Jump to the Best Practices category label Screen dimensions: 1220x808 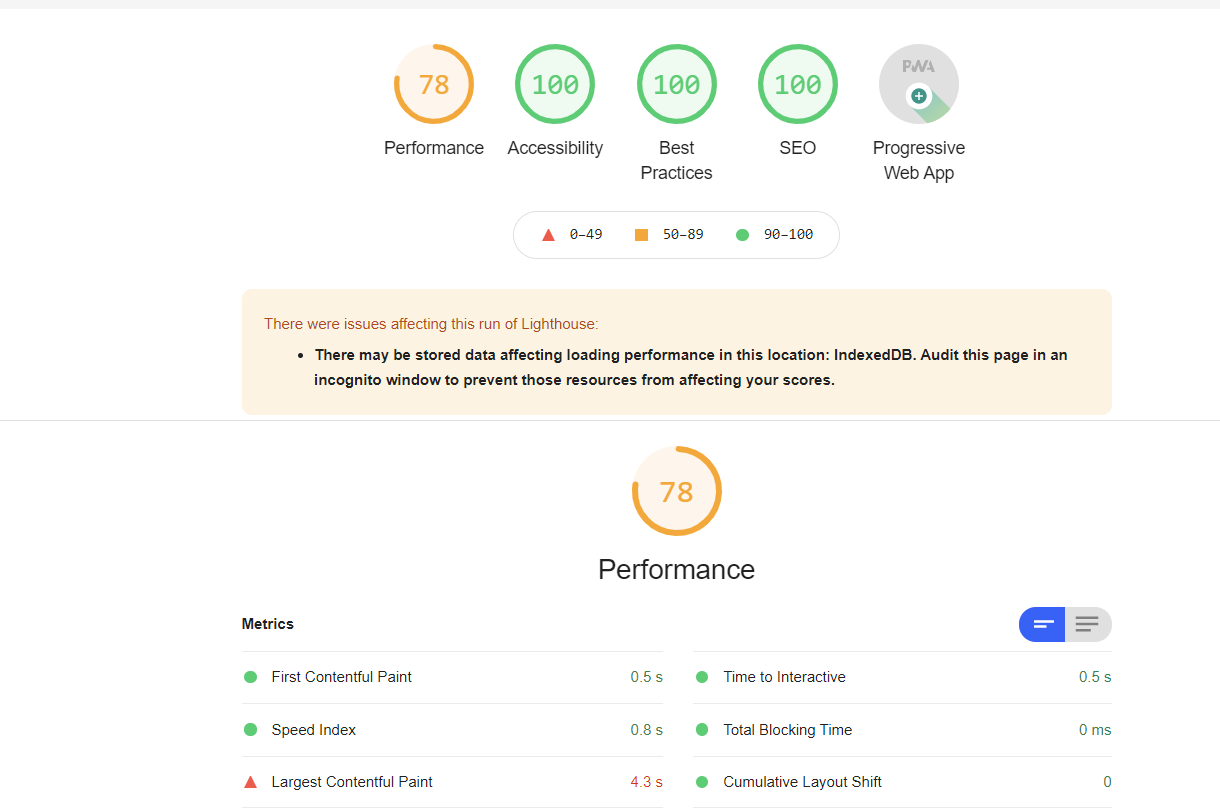pyautogui.click(x=677, y=160)
